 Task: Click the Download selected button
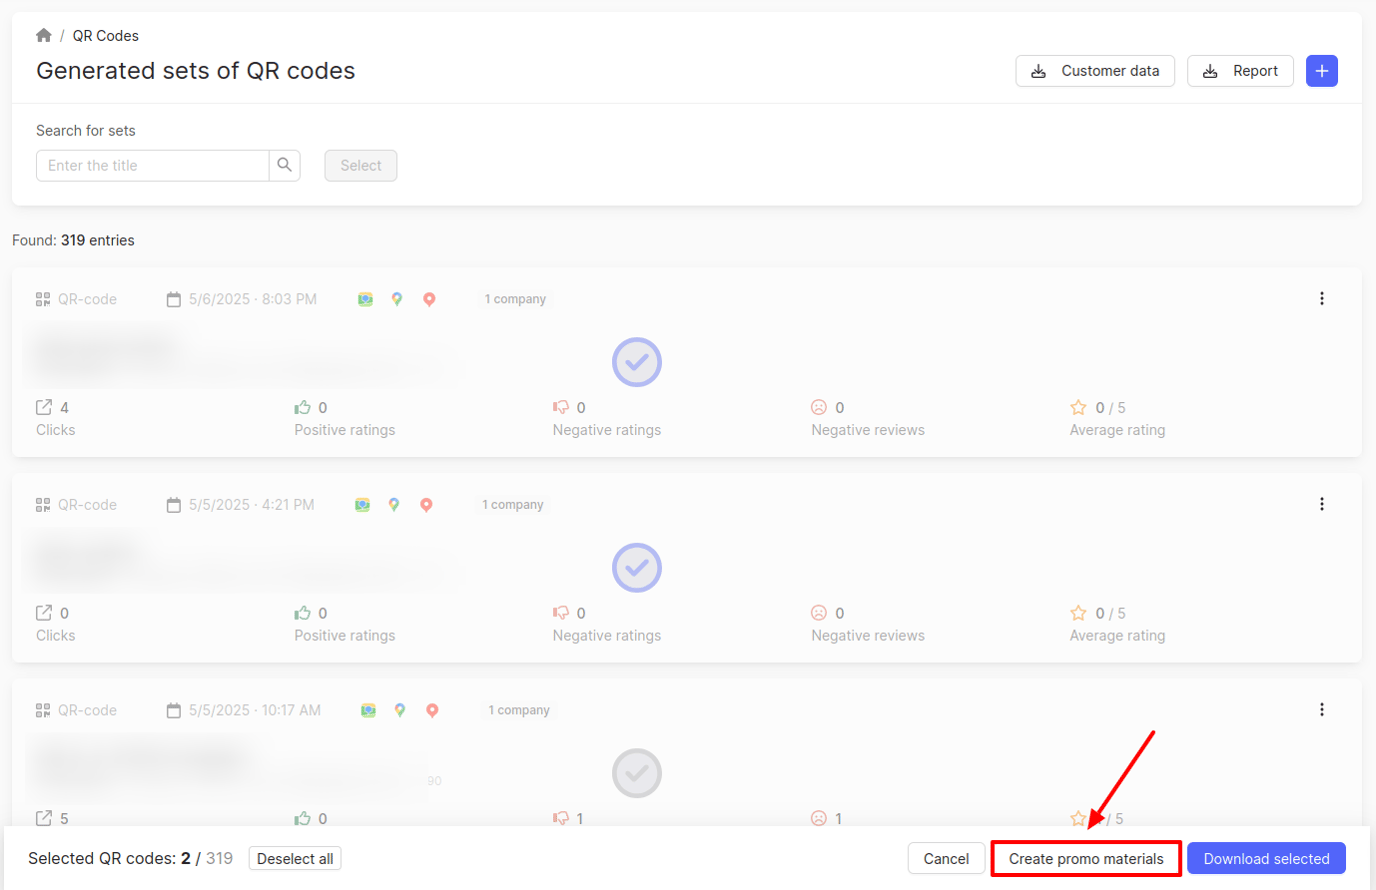click(1266, 859)
